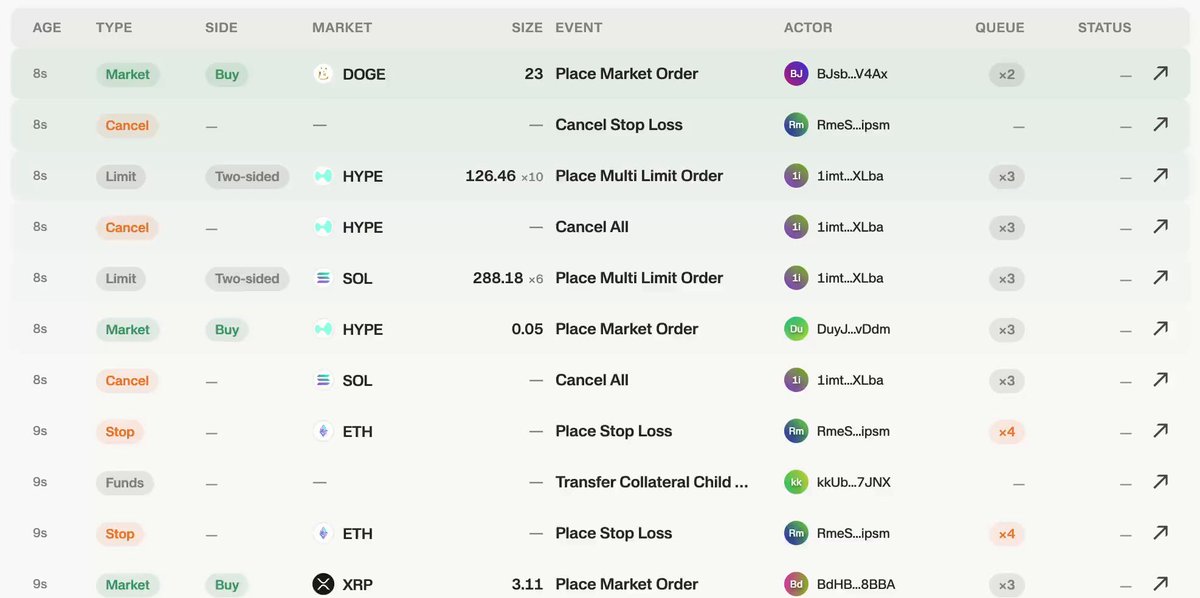1200x598 pixels.
Task: Click the XRP coin icon
Action: [323, 584]
